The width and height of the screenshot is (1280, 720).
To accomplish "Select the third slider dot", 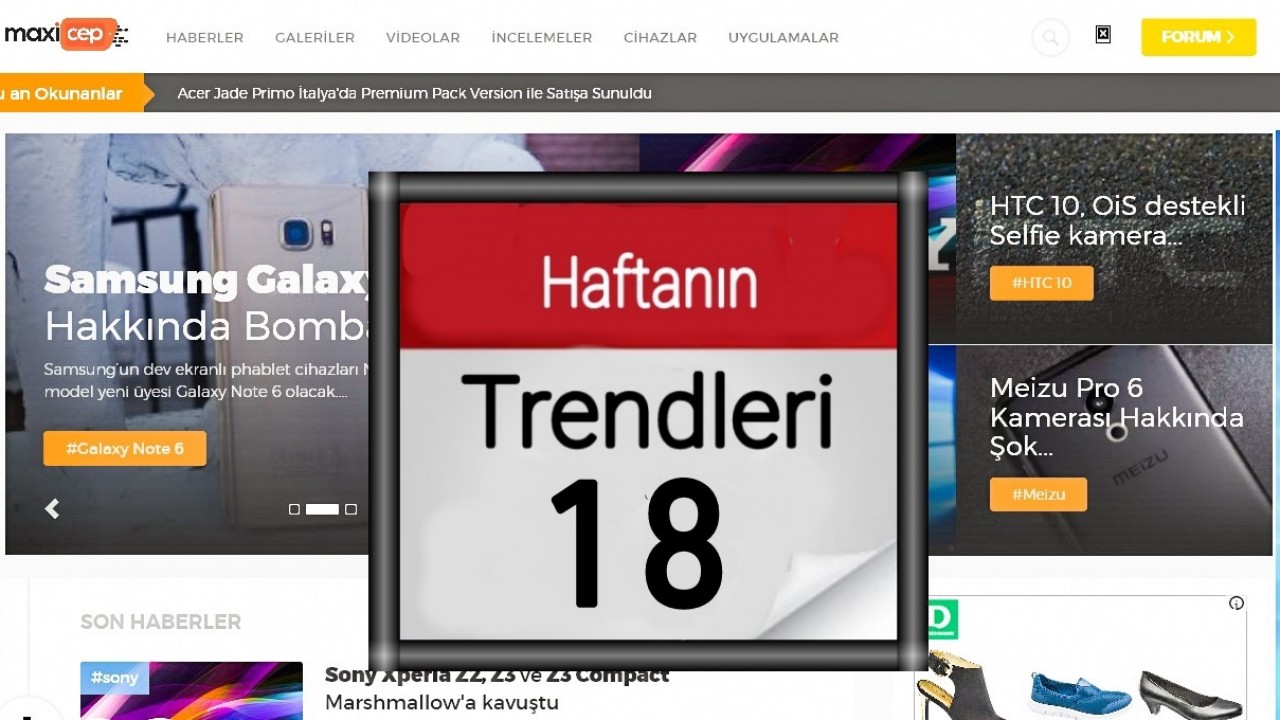I will [x=350, y=509].
